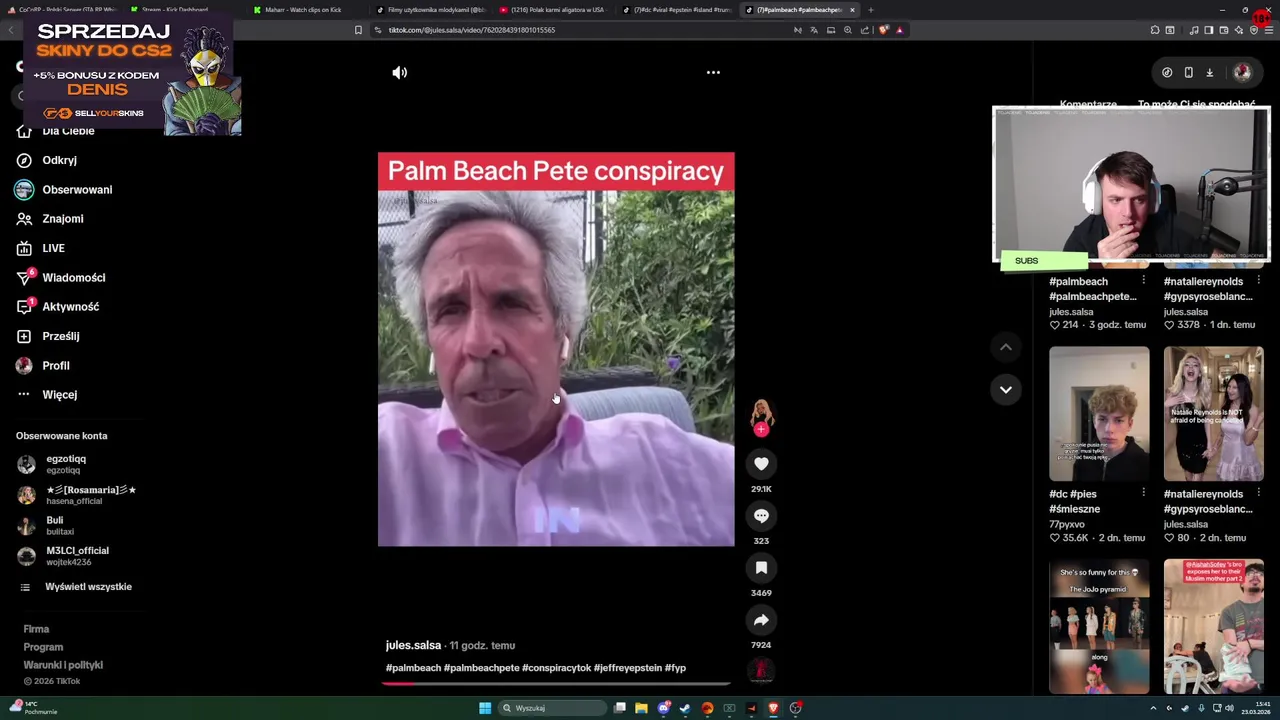Save the video with the bookmark icon
This screenshot has height=720, width=1280.
coord(761,568)
